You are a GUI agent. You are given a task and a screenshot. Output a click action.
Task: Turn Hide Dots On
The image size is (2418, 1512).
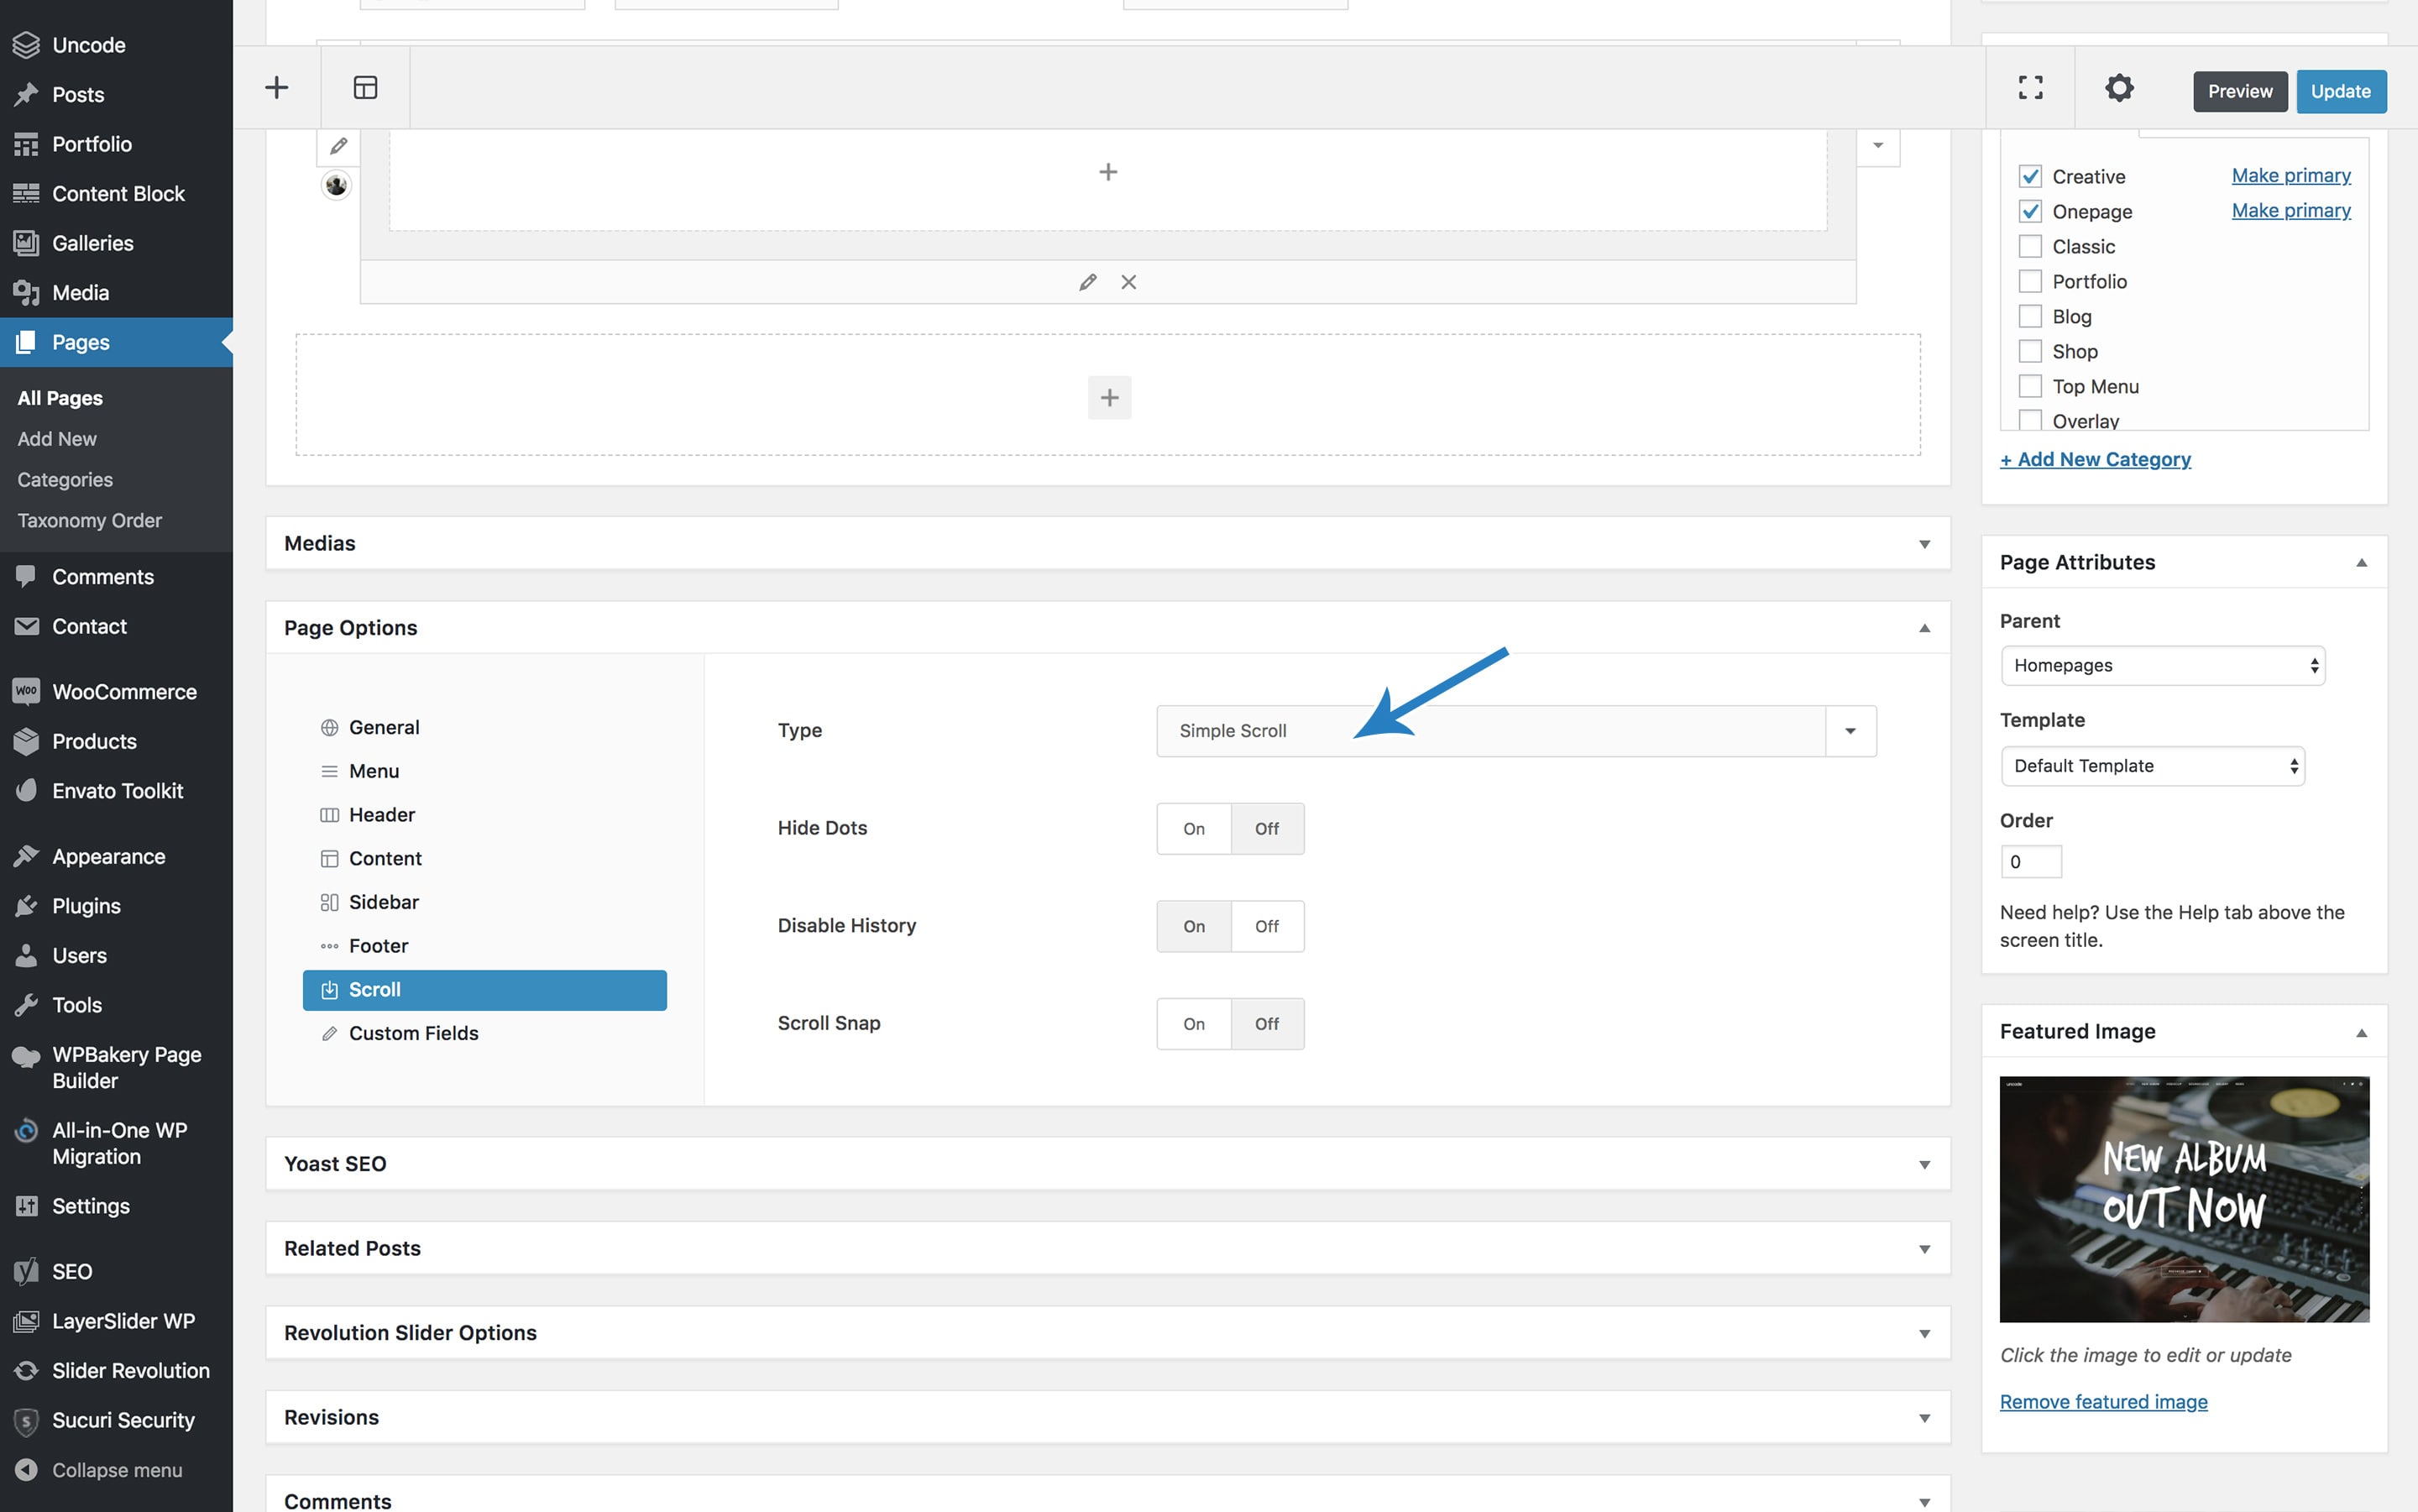tap(1193, 828)
